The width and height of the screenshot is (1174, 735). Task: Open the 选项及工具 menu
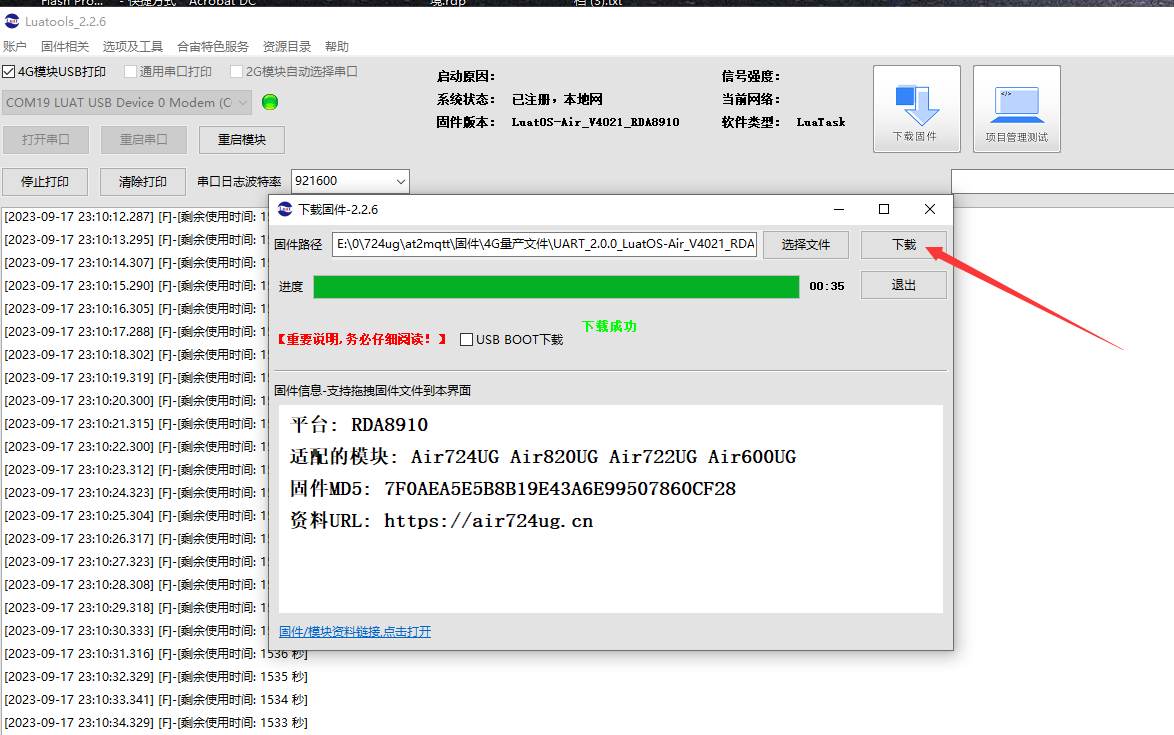133,46
